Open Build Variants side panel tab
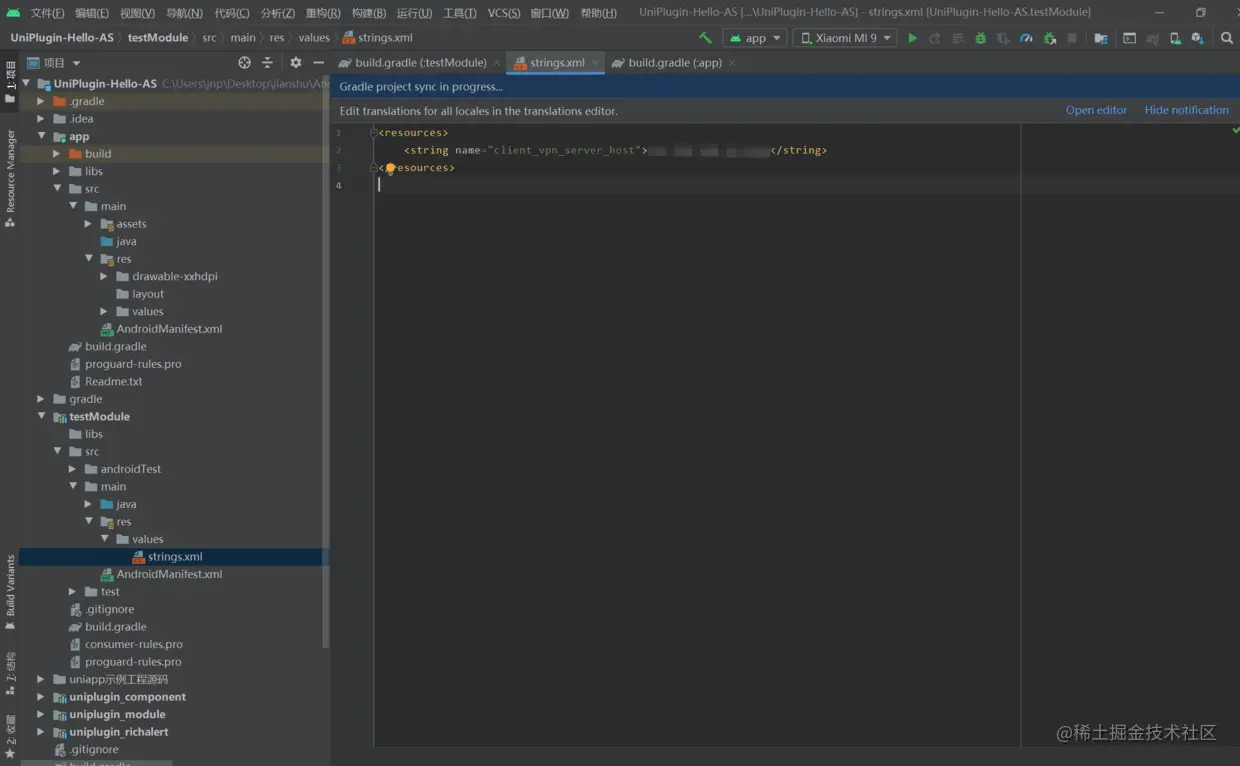Viewport: 1240px width, 766px height. tap(10, 592)
